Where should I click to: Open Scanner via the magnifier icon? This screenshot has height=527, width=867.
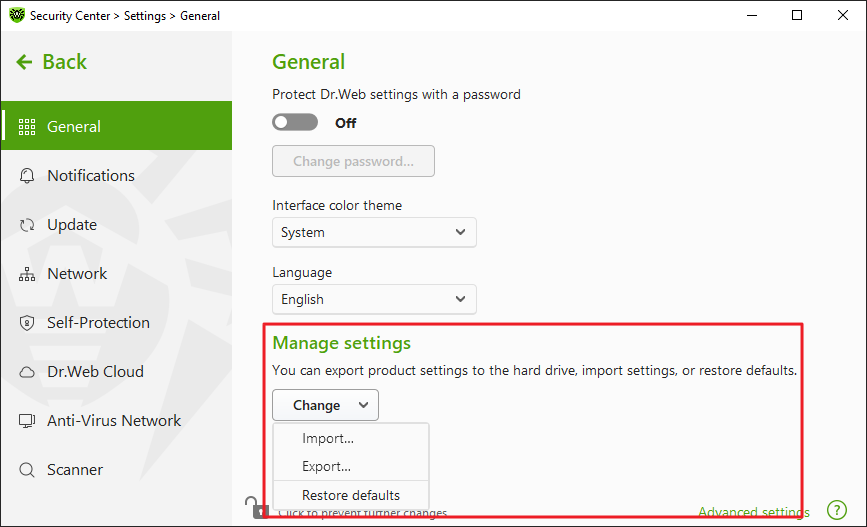pyautogui.click(x=27, y=470)
